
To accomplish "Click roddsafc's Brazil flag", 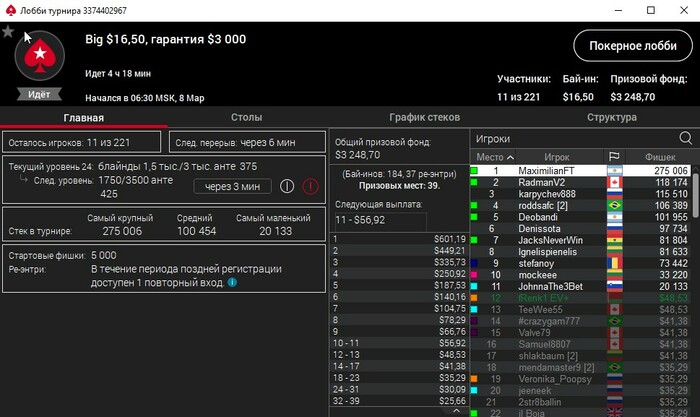I will click(x=614, y=205).
